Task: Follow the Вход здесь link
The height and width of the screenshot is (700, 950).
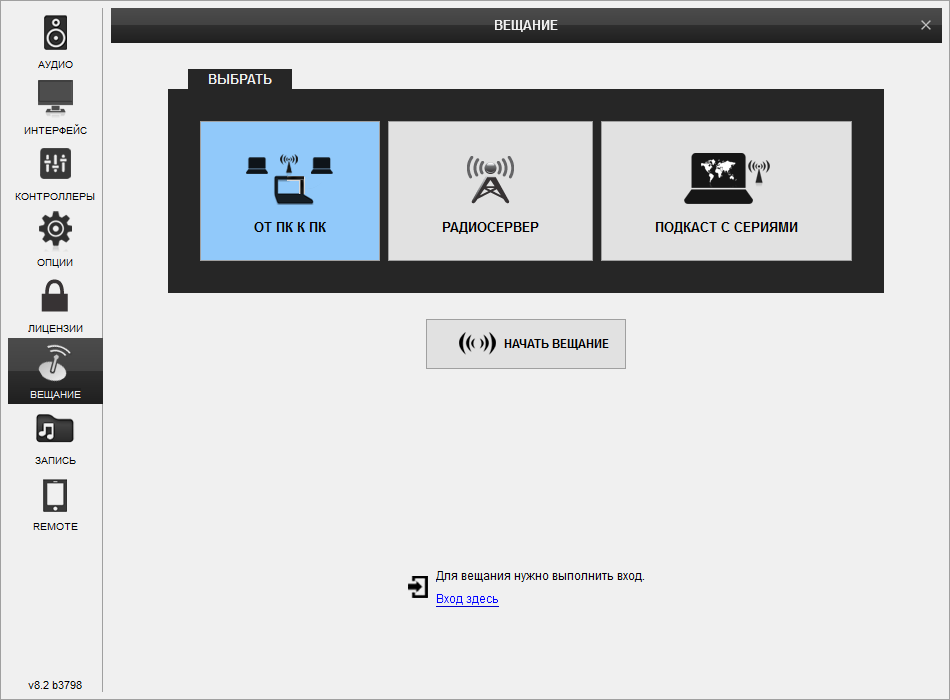Action: pyautogui.click(x=467, y=599)
